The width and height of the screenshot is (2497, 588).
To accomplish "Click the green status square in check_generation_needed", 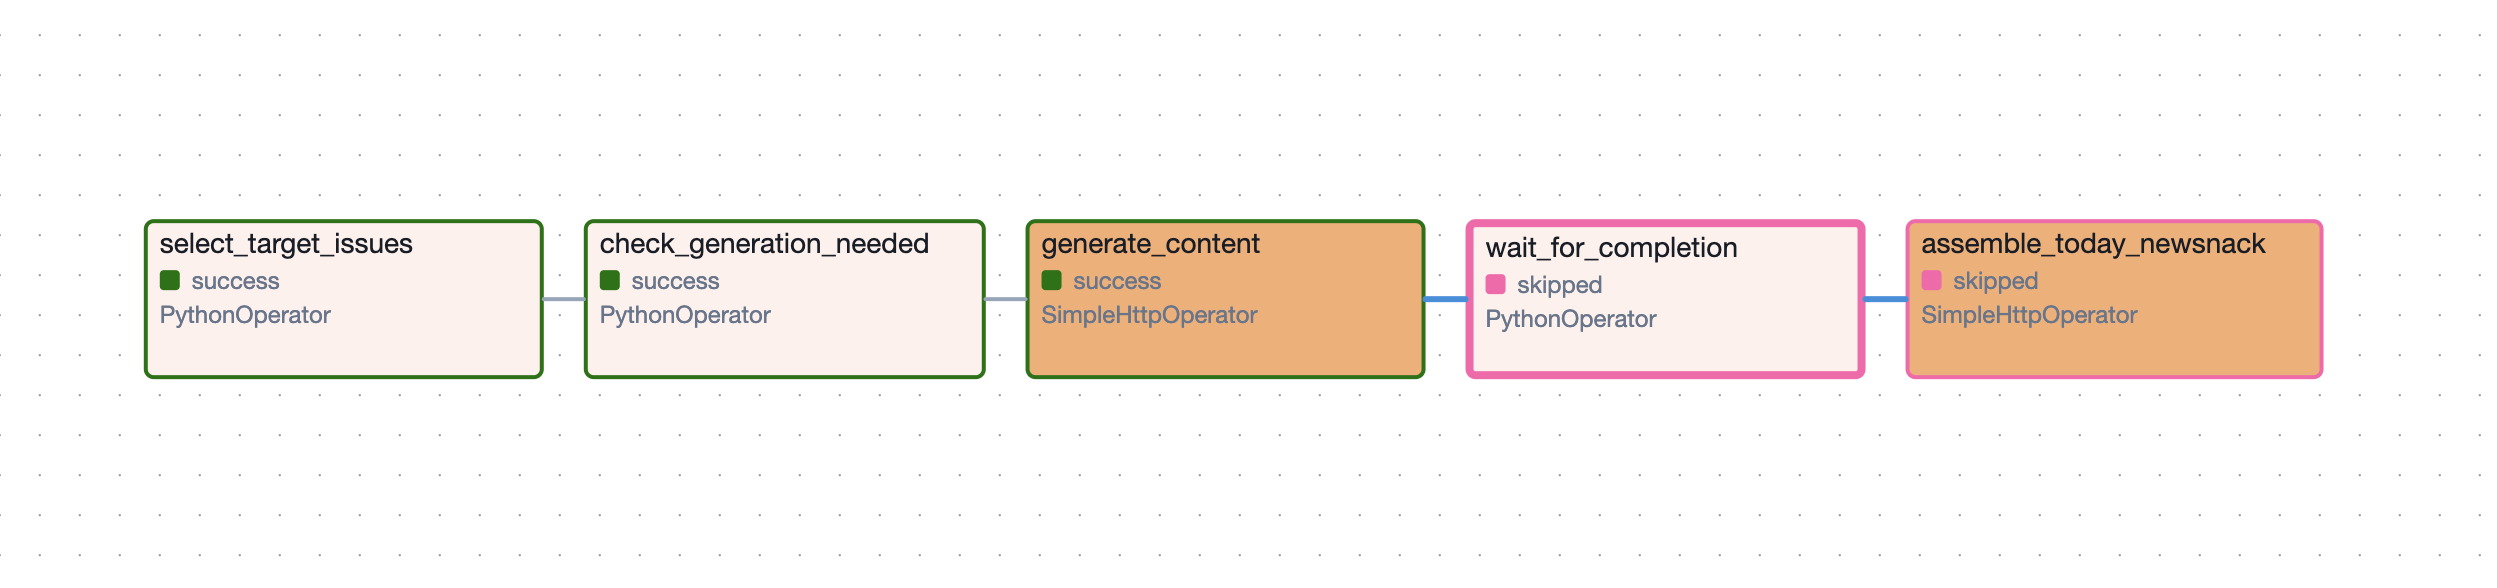I will 610,281.
